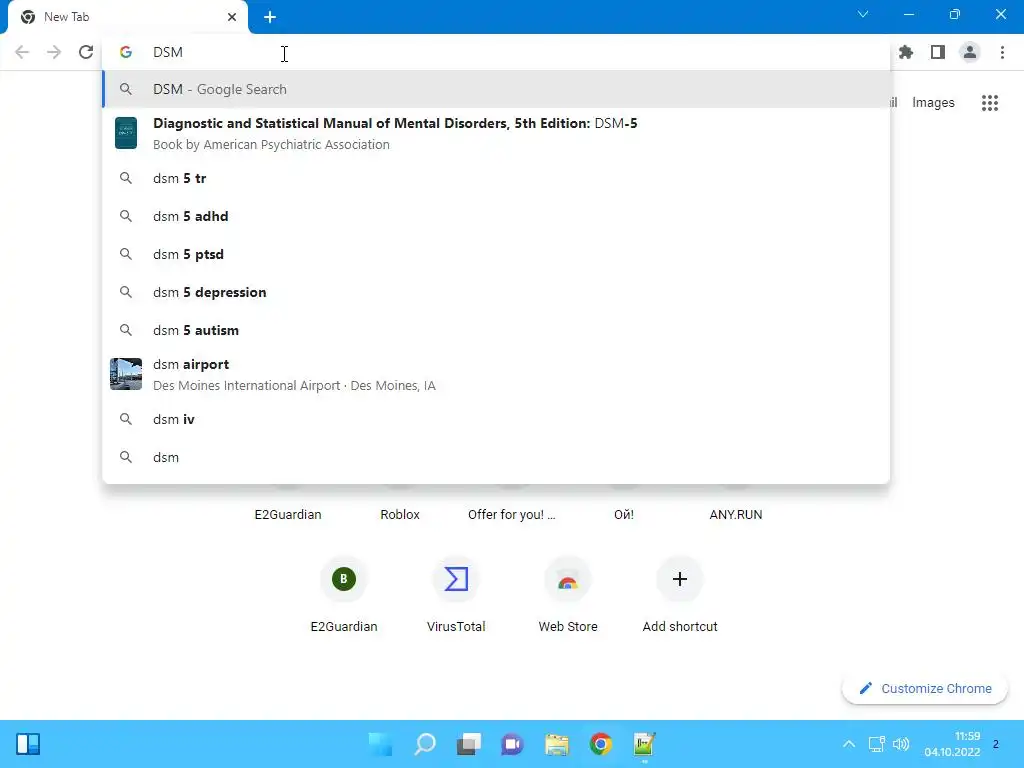Open the VirusTotal shortcut

456,594
